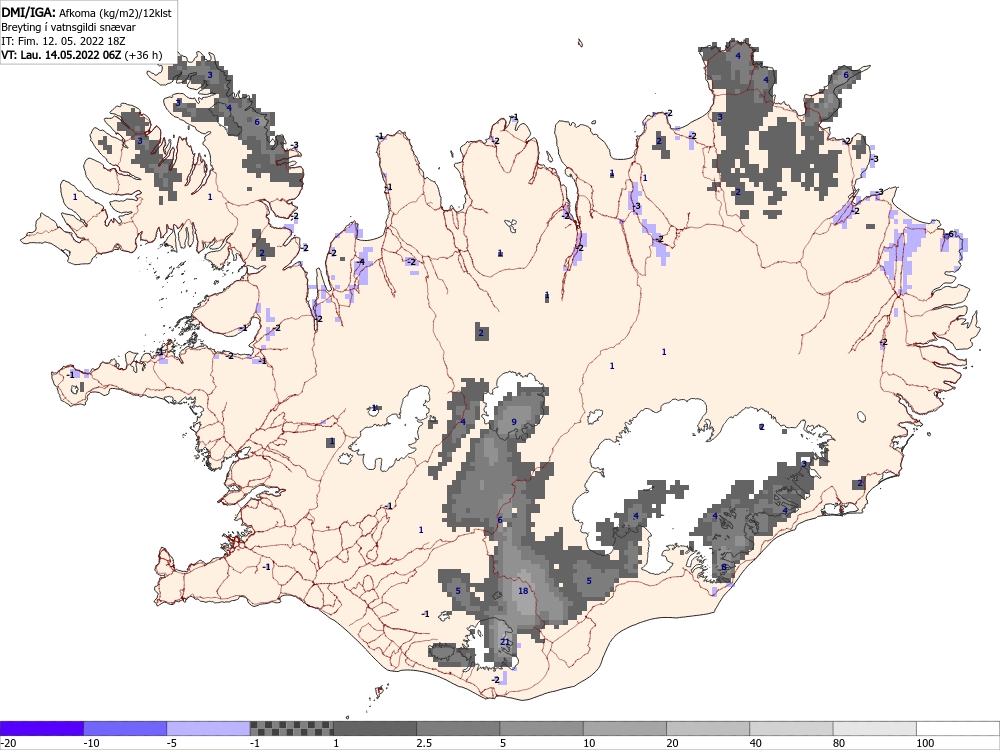The image size is (1000, 750).
Task: Click the "-10" legend scale label
Action: pos(92,743)
